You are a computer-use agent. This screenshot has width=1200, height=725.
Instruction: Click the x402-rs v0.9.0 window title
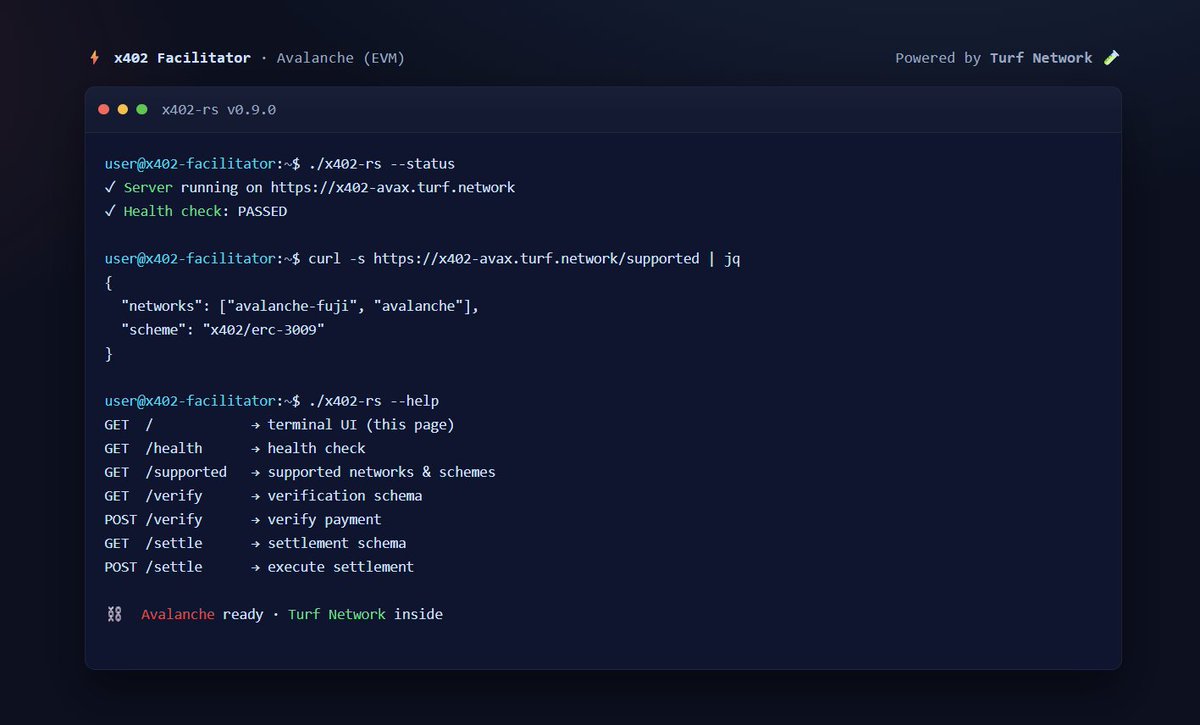tap(219, 110)
